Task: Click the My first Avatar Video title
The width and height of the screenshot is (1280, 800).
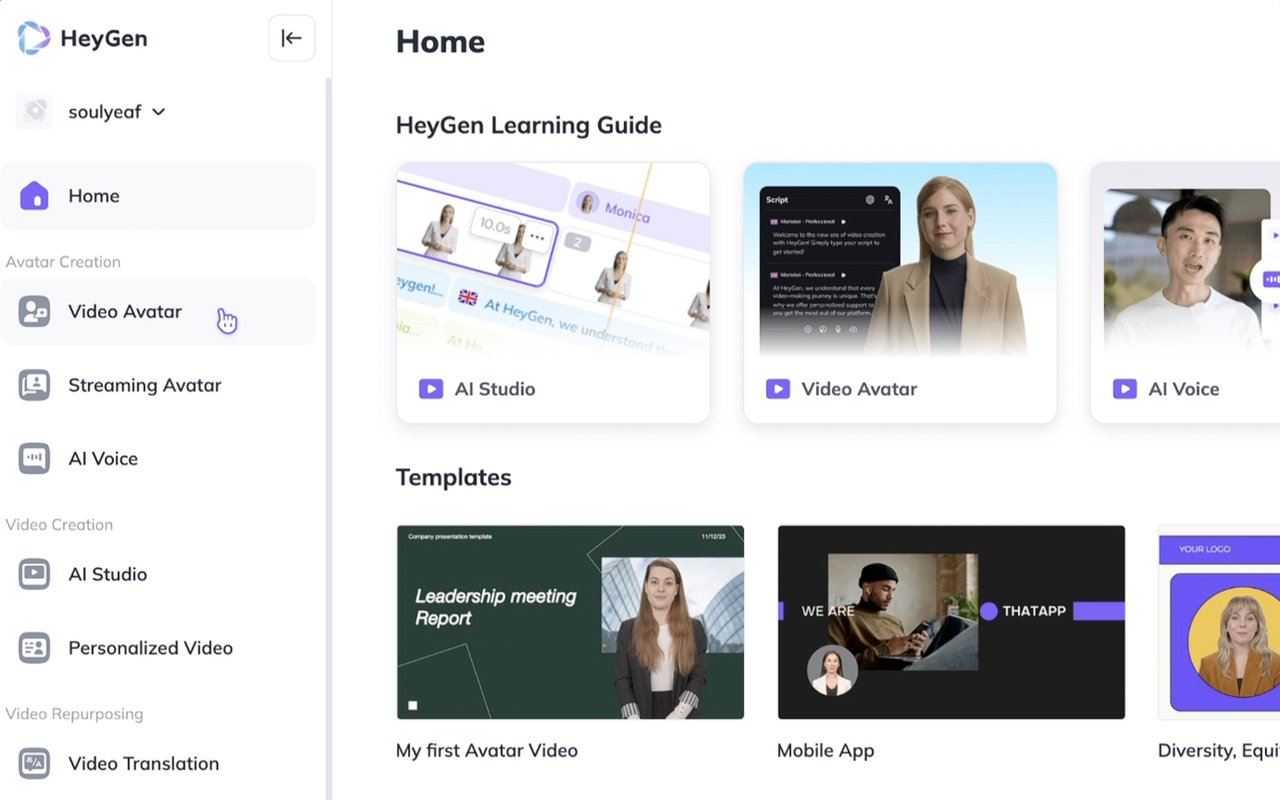Action: pyautogui.click(x=487, y=750)
